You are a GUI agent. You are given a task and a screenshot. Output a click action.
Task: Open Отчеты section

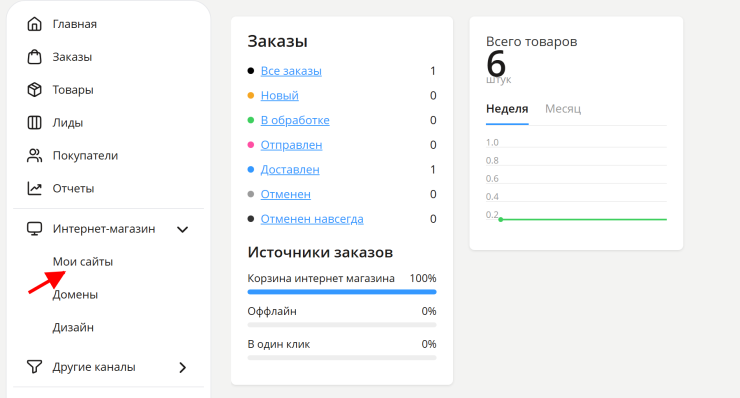click(74, 188)
